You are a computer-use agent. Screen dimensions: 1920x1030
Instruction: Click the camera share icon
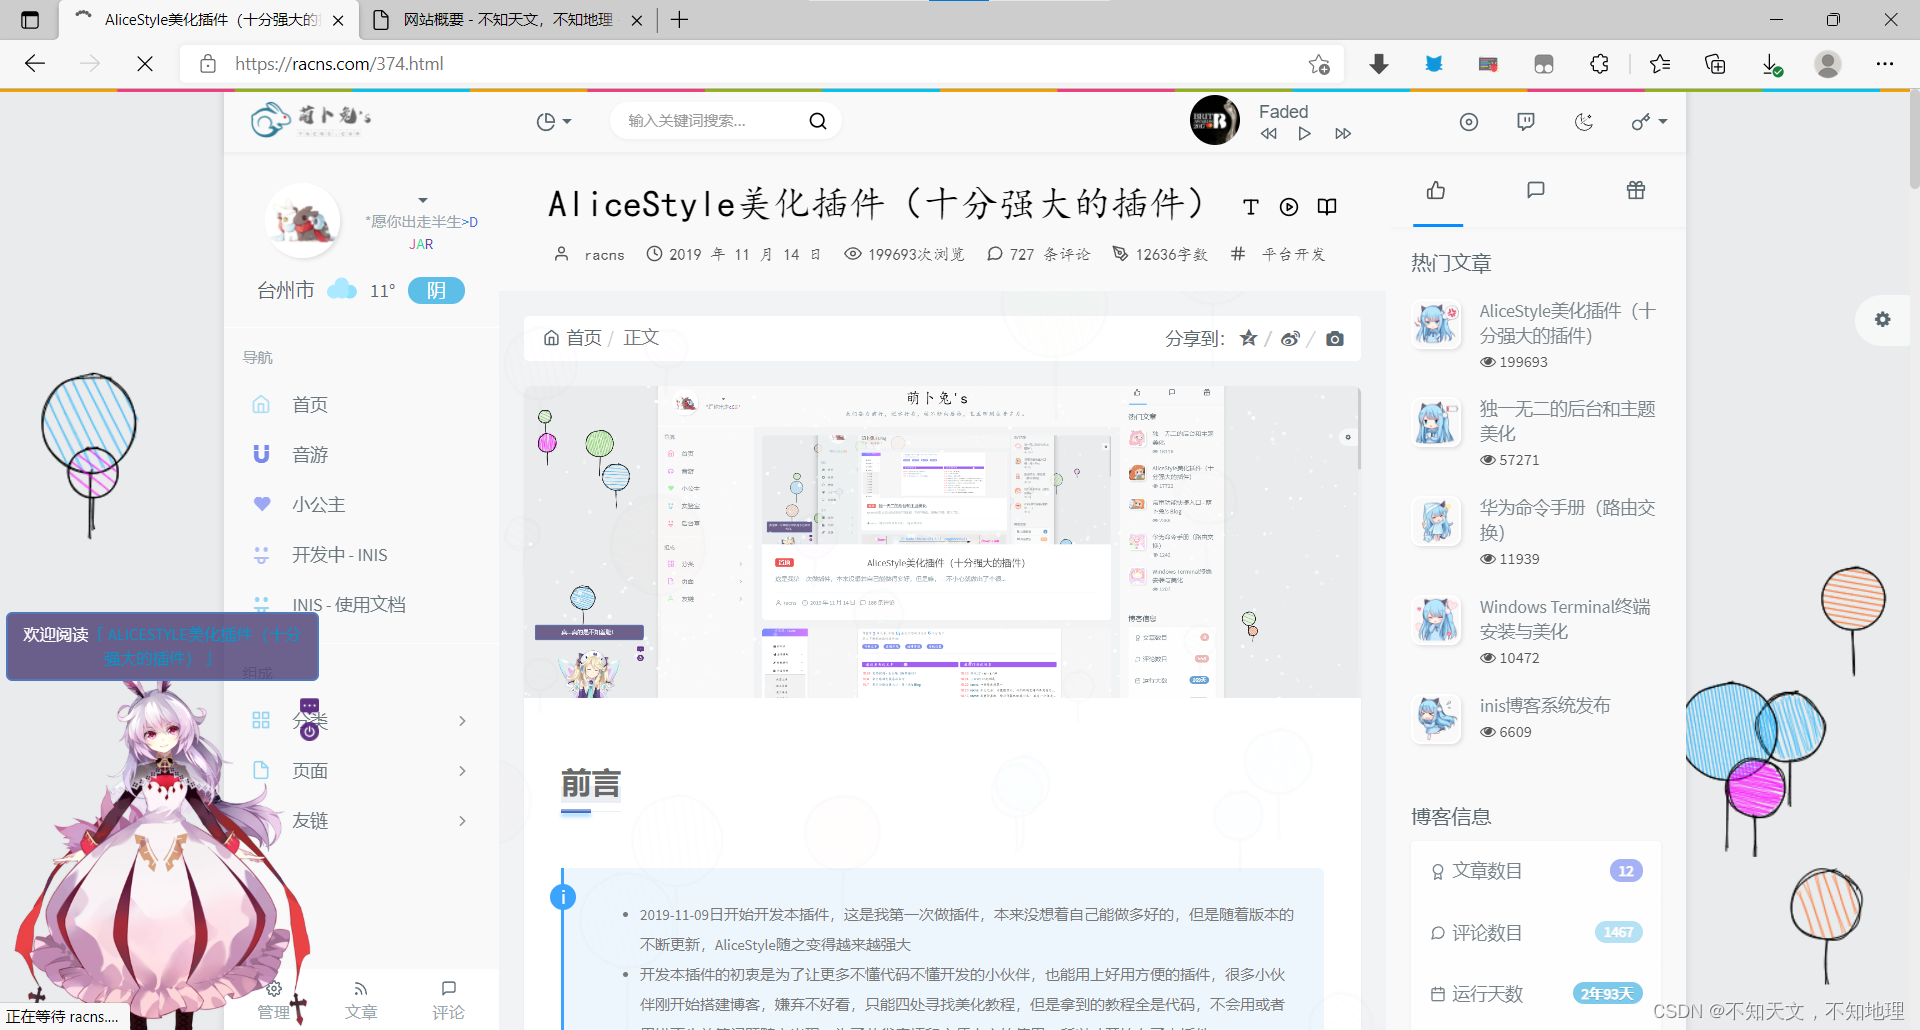[1335, 338]
